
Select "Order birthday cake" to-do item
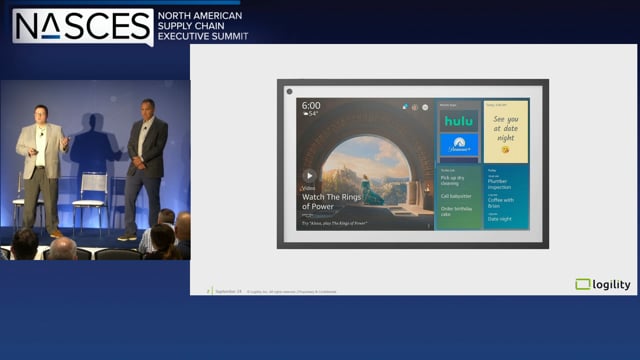(456, 211)
